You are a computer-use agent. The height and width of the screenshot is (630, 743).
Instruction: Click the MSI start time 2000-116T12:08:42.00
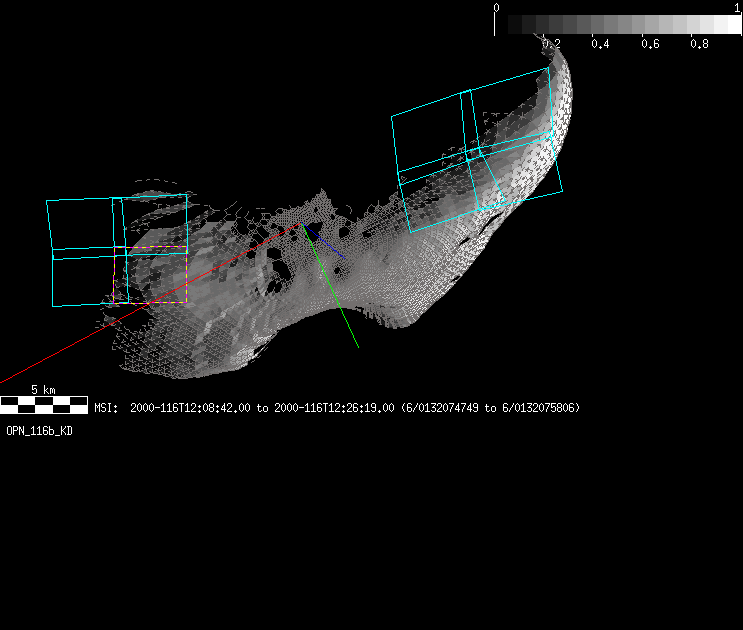click(x=190, y=408)
